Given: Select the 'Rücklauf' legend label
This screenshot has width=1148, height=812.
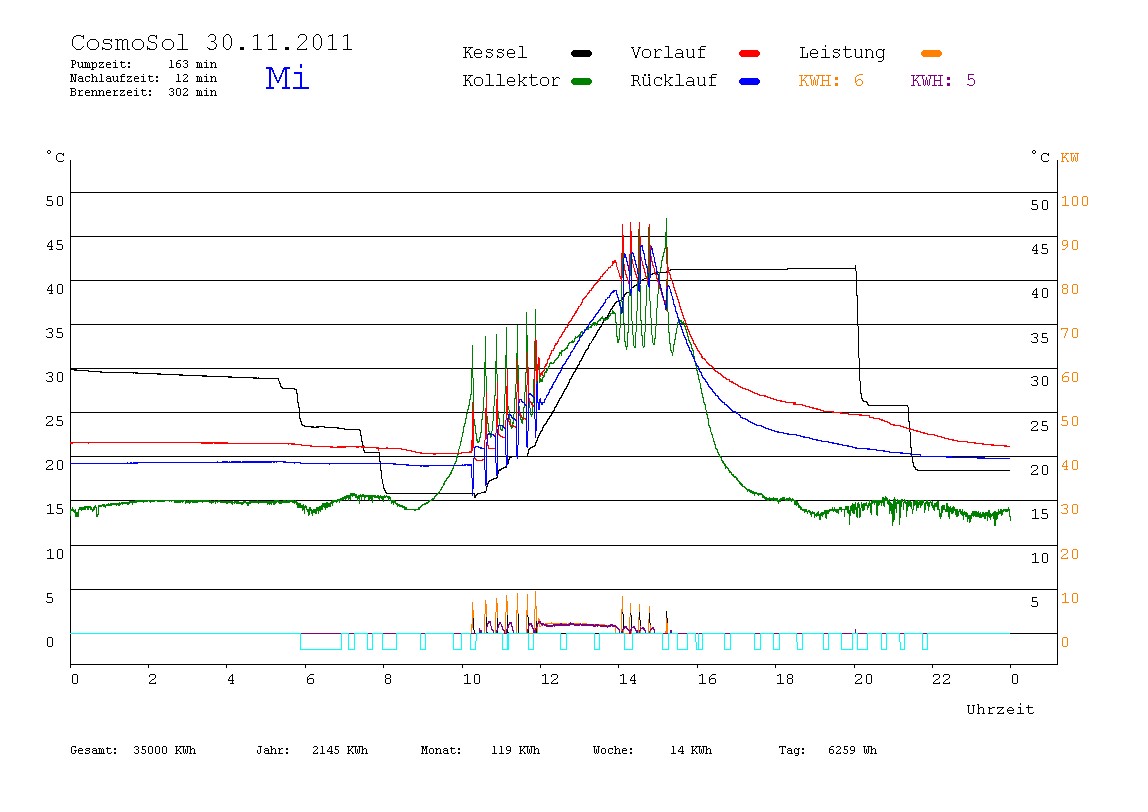Looking at the screenshot, I should [x=674, y=81].
